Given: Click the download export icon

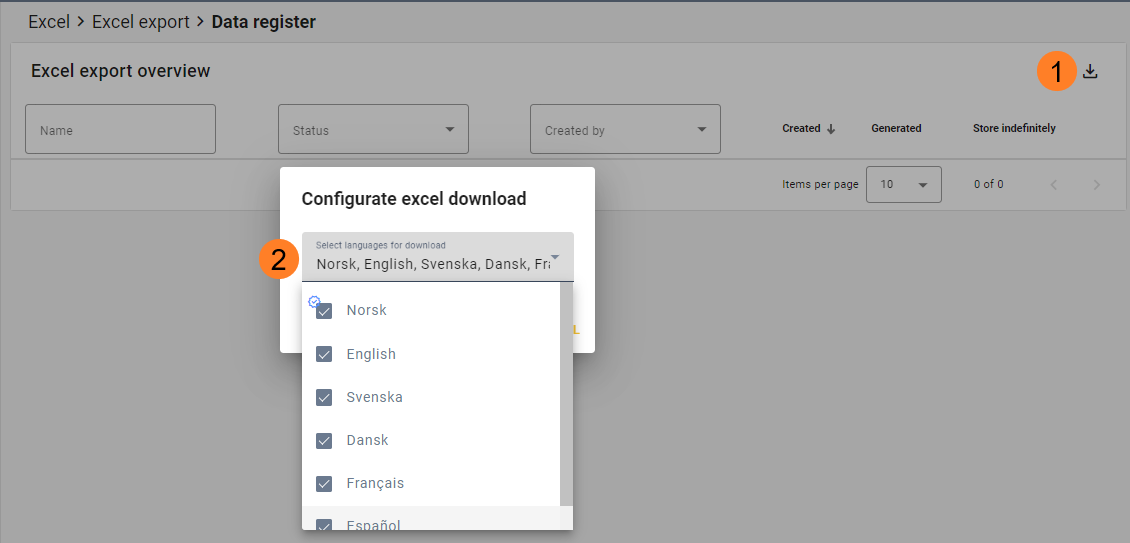Looking at the screenshot, I should 1090,72.
